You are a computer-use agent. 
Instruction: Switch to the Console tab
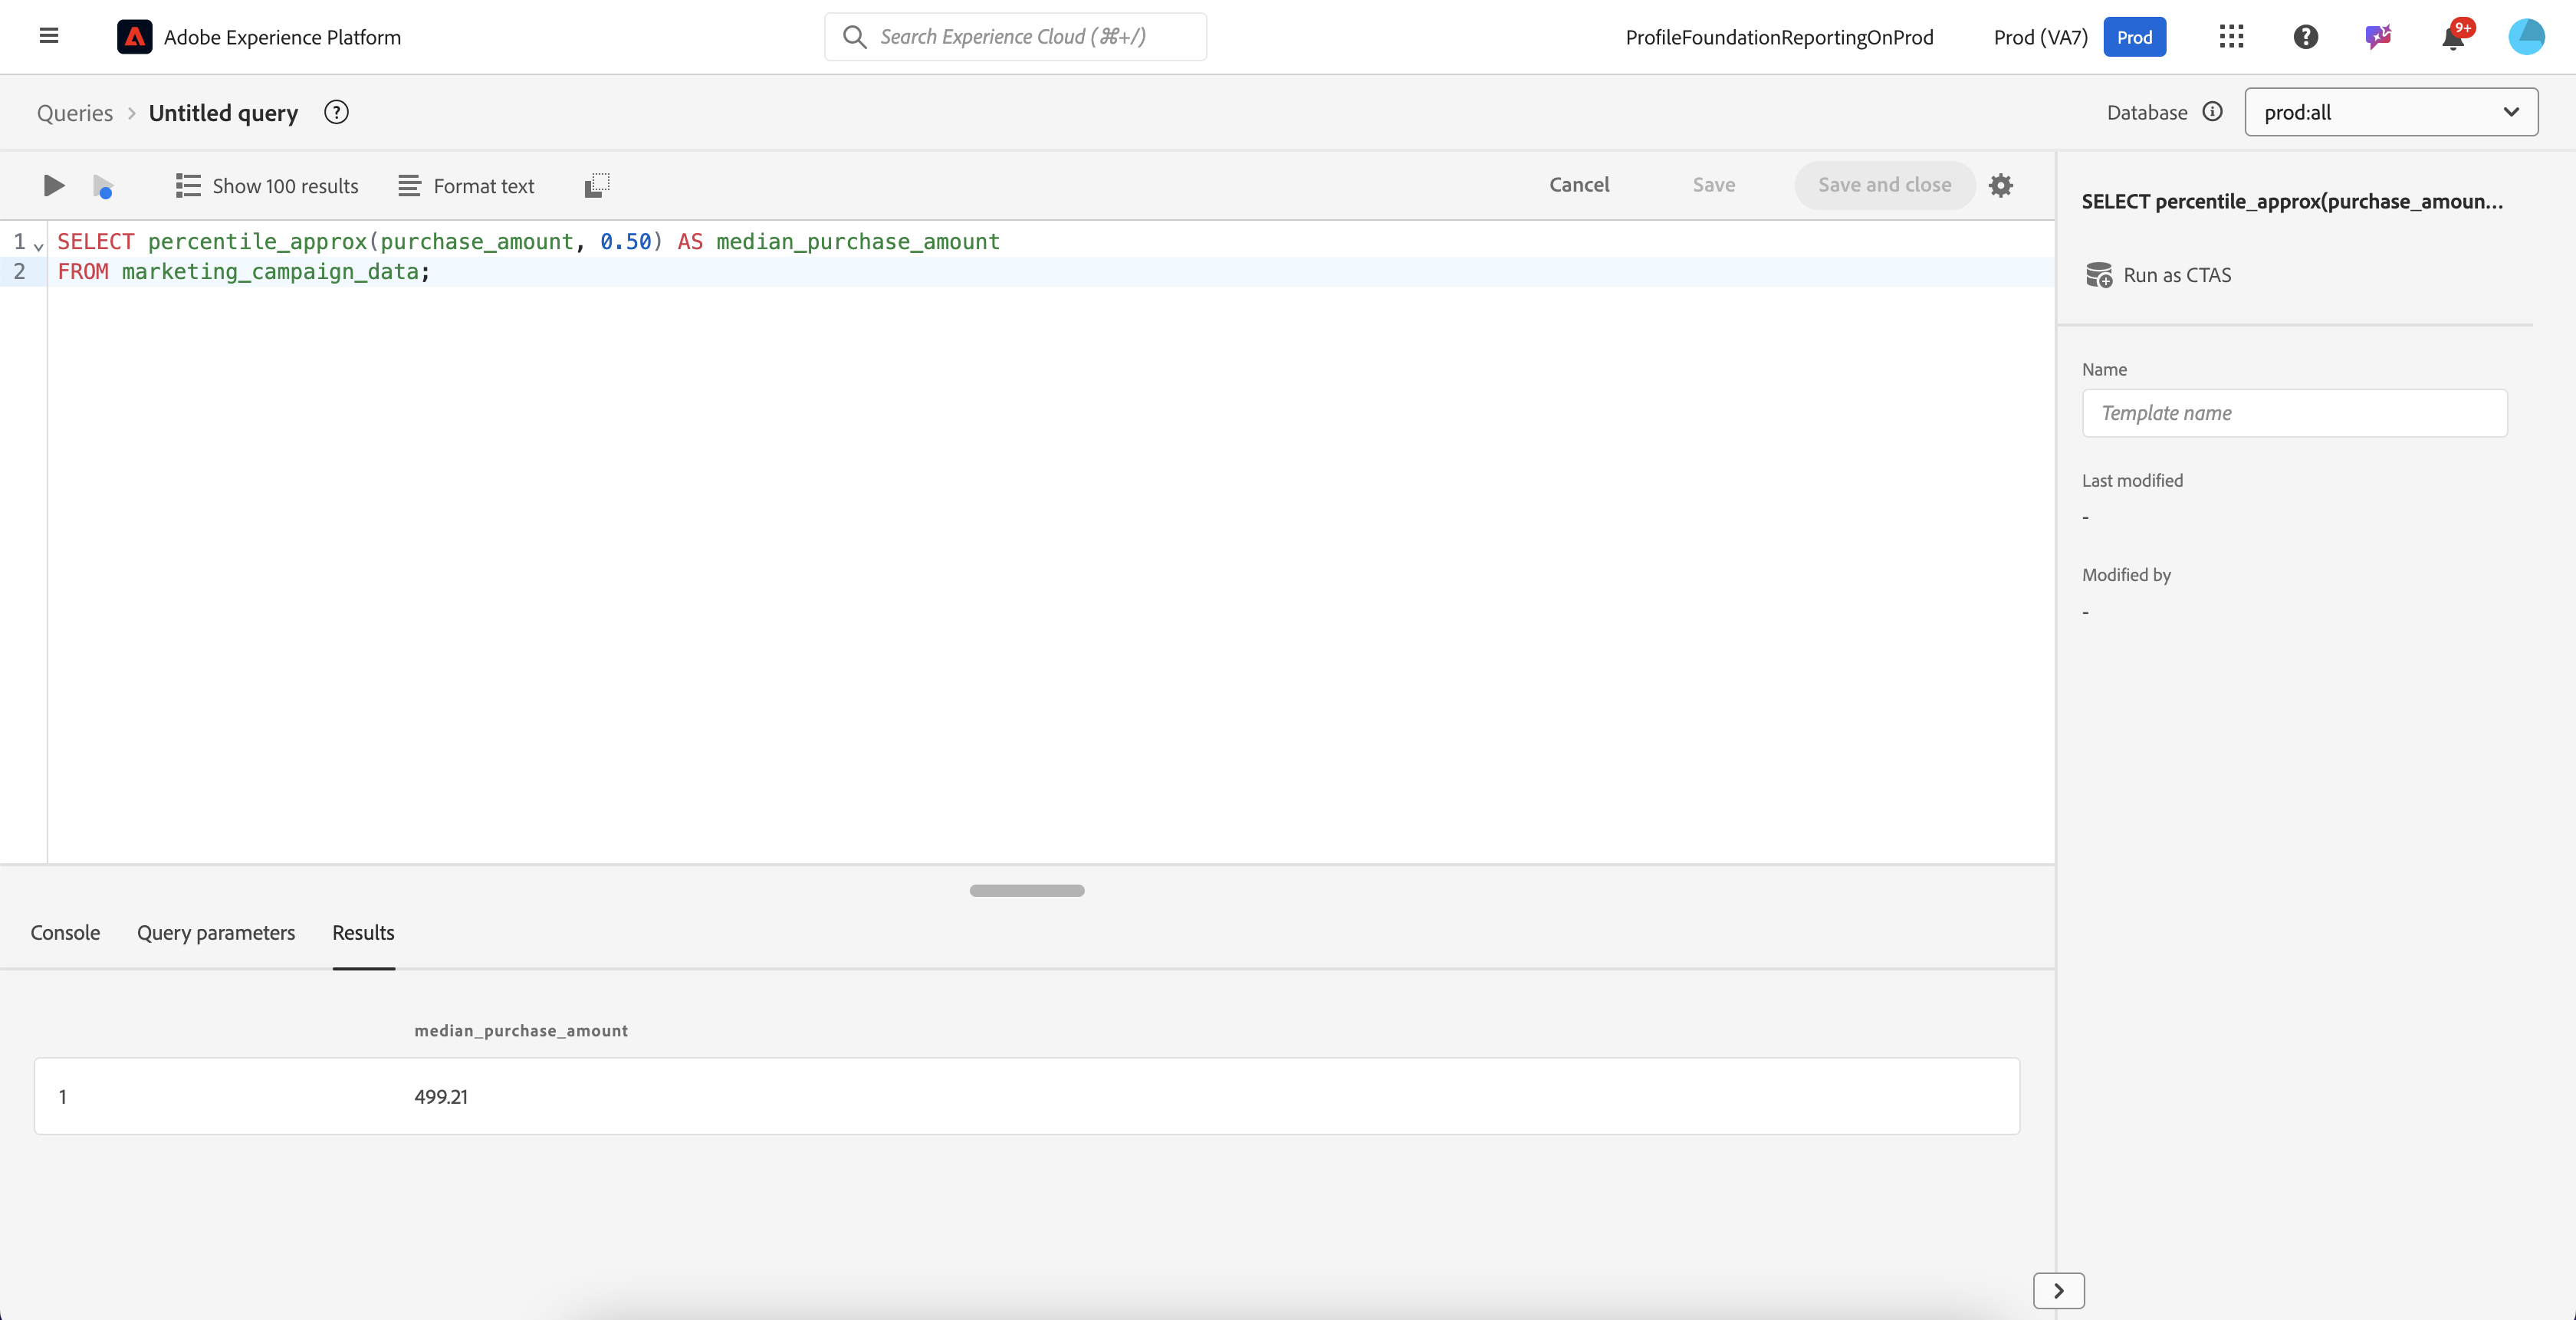tap(65, 933)
